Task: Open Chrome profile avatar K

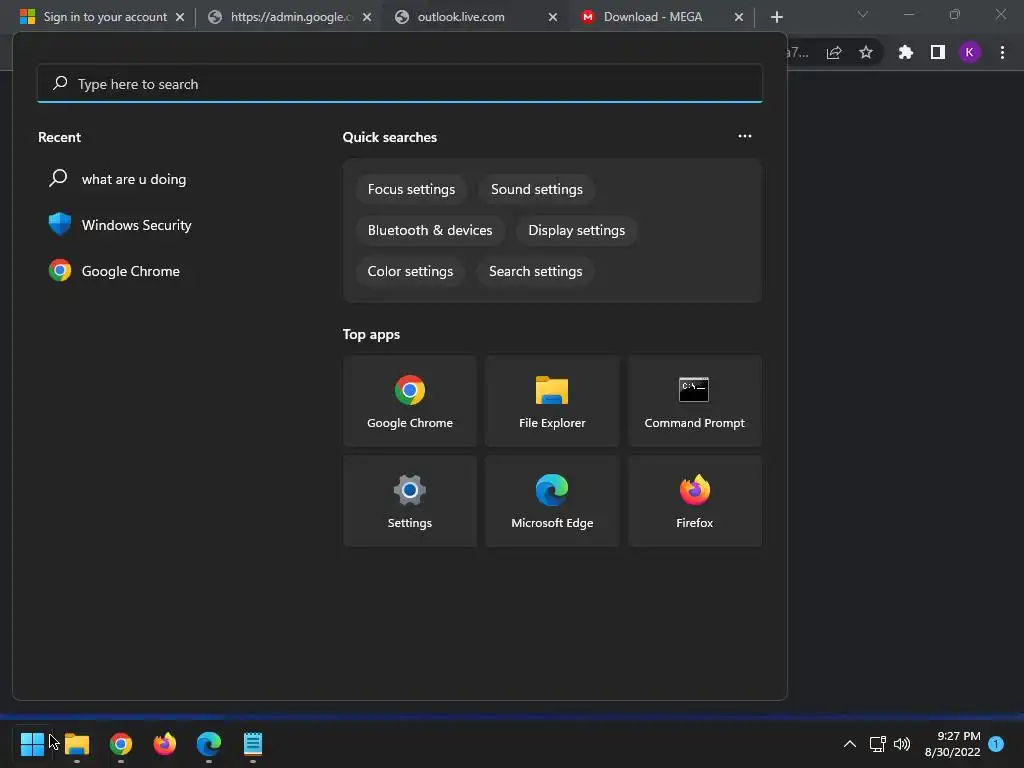Action: coord(969,52)
